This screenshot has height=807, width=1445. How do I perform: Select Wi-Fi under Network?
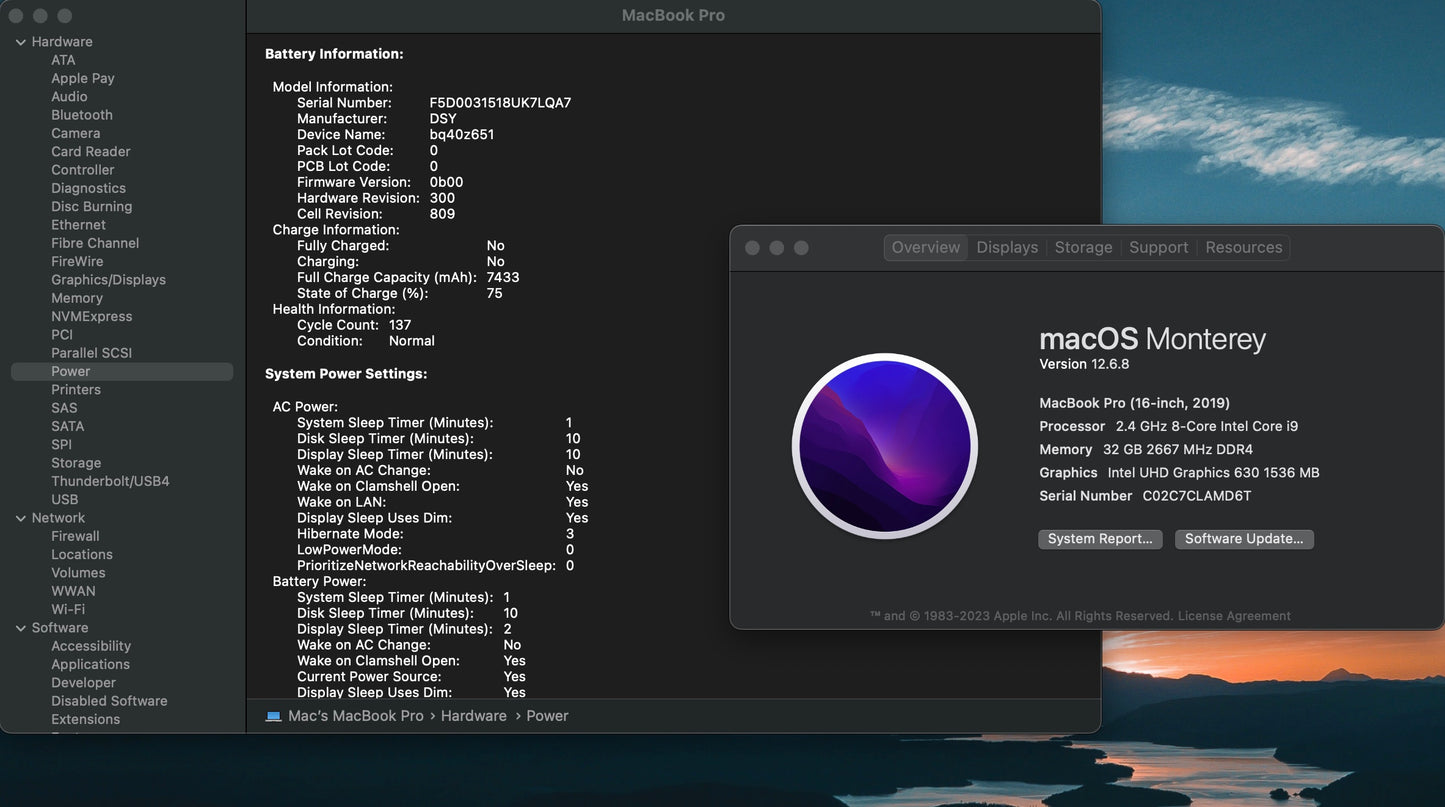coord(68,610)
